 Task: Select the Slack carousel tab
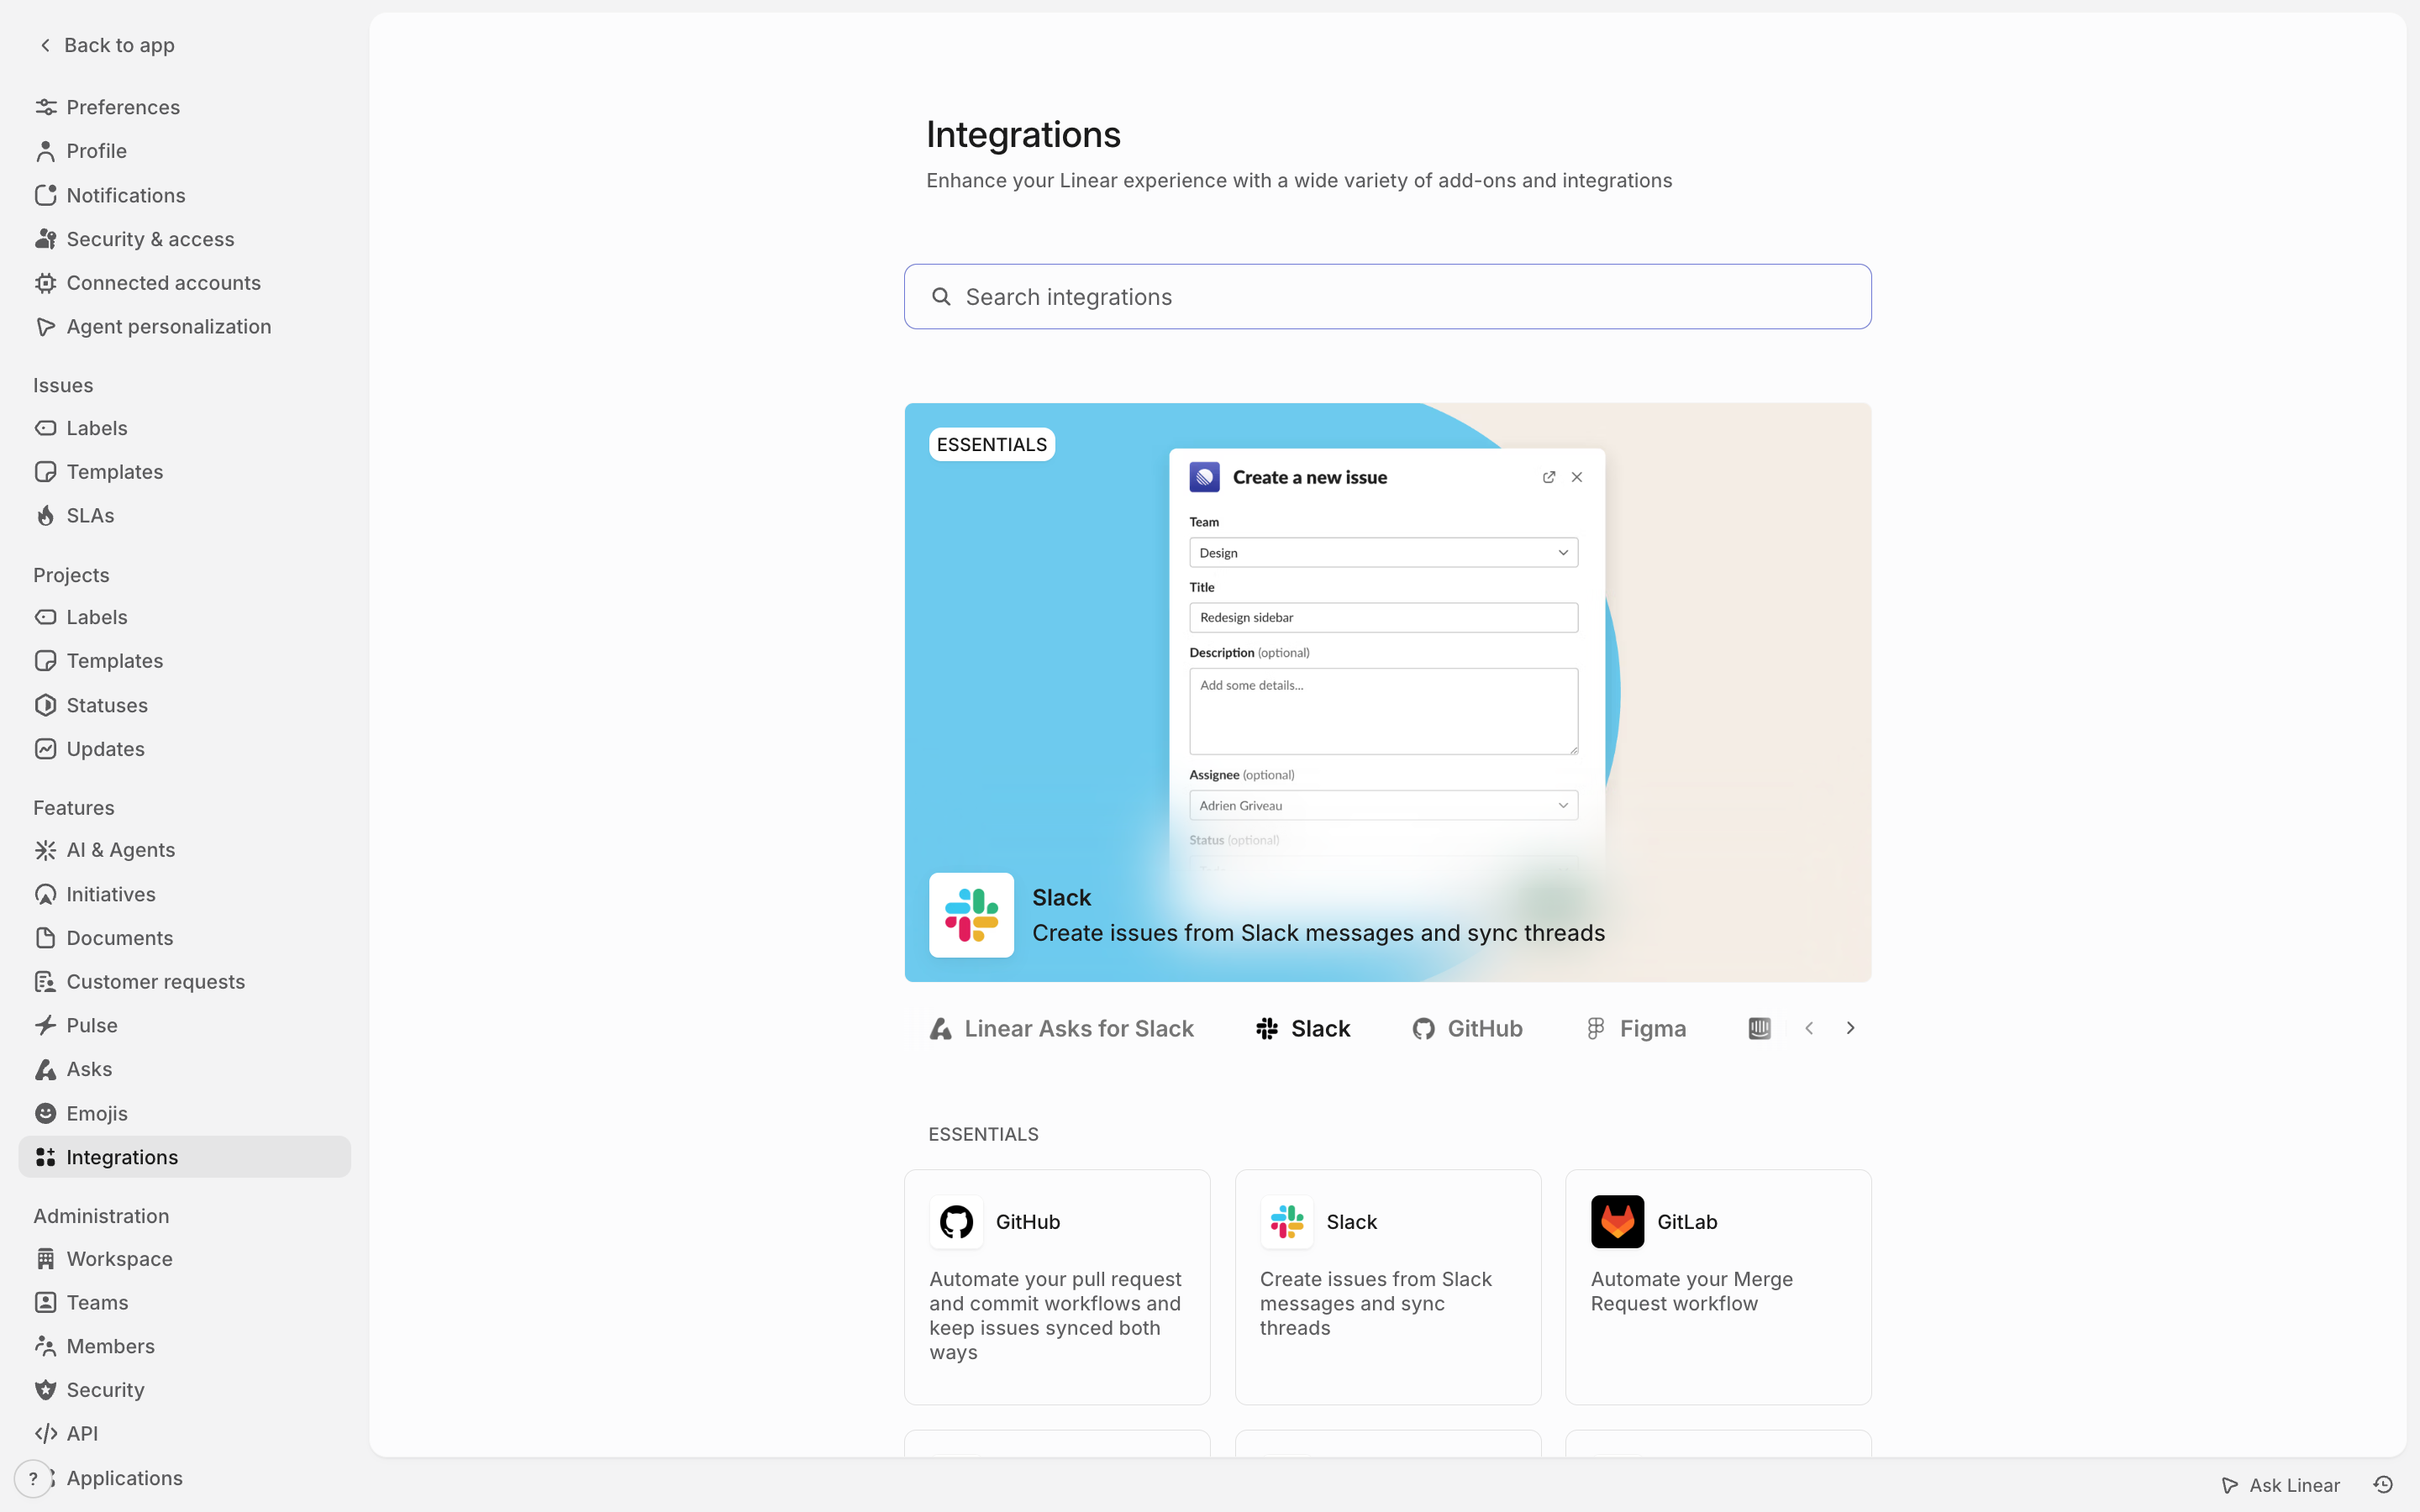coord(1303,1029)
